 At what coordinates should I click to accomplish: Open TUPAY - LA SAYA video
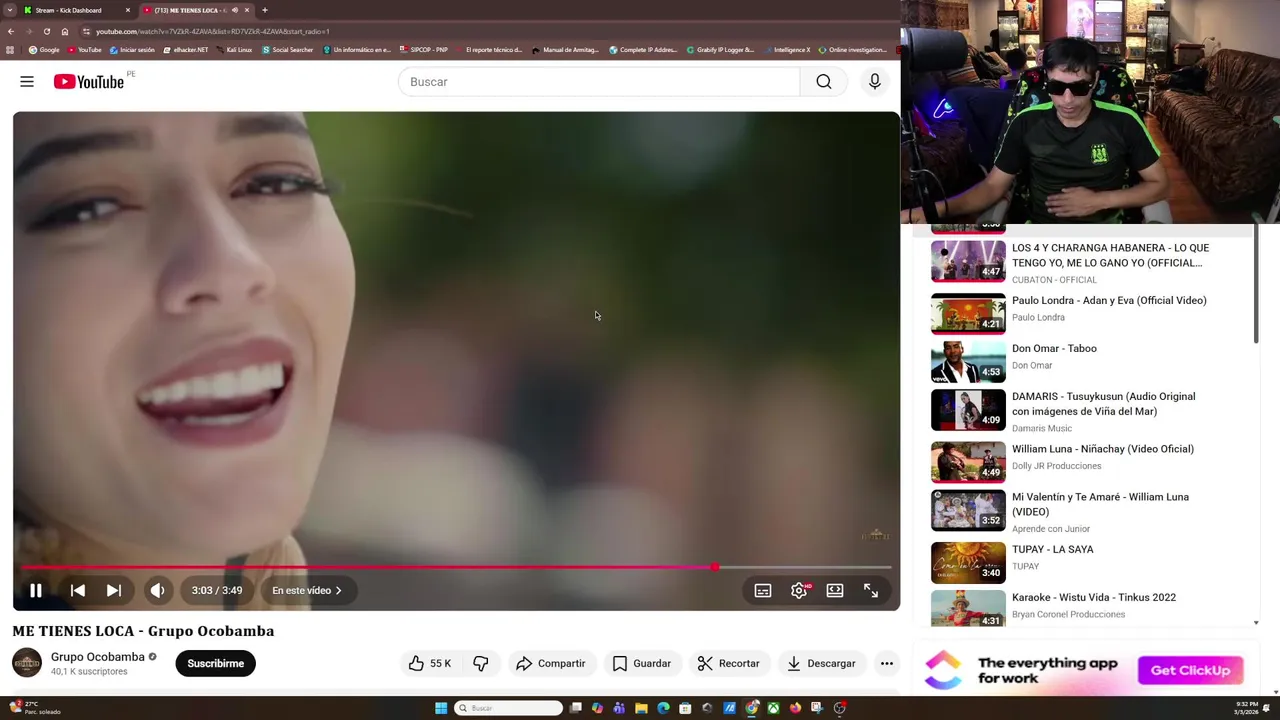pyautogui.click(x=1052, y=550)
